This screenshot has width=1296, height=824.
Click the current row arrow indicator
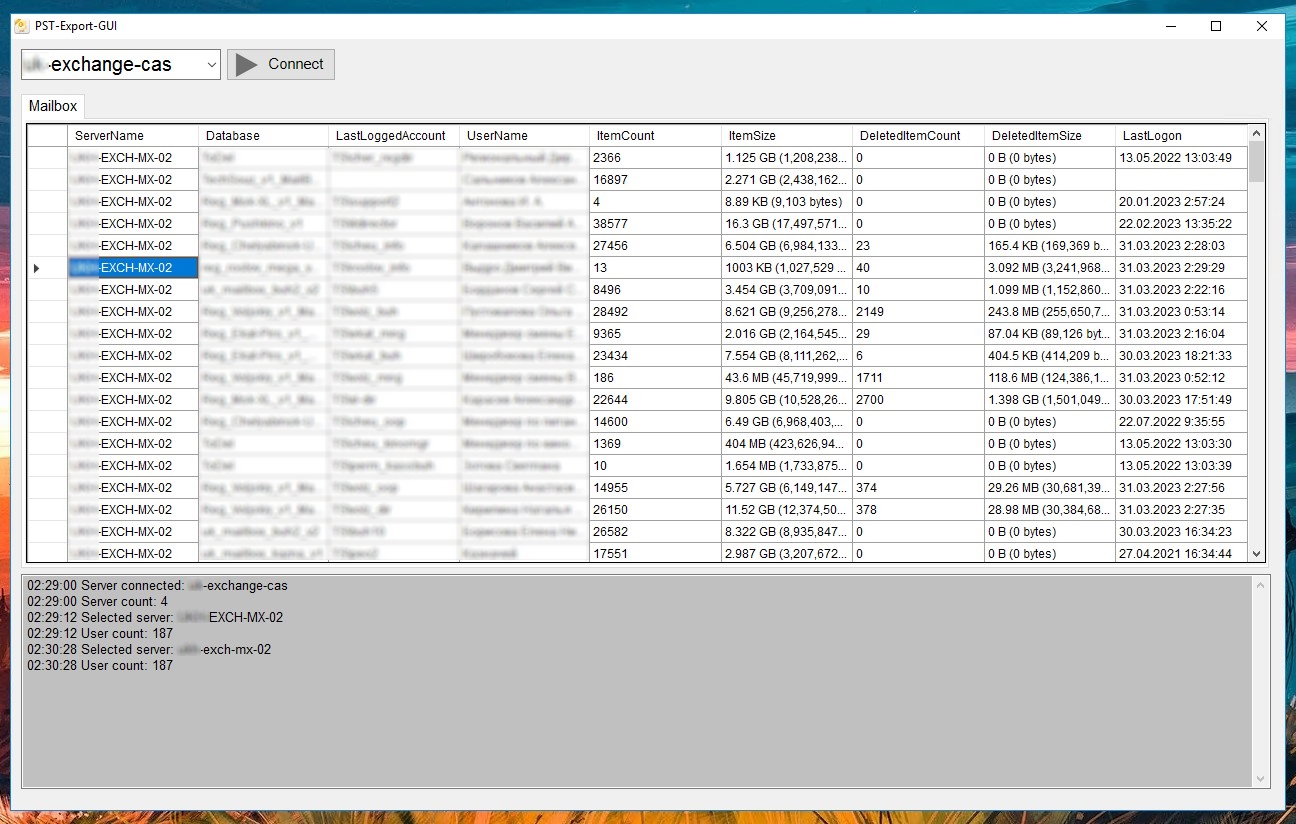(37, 268)
